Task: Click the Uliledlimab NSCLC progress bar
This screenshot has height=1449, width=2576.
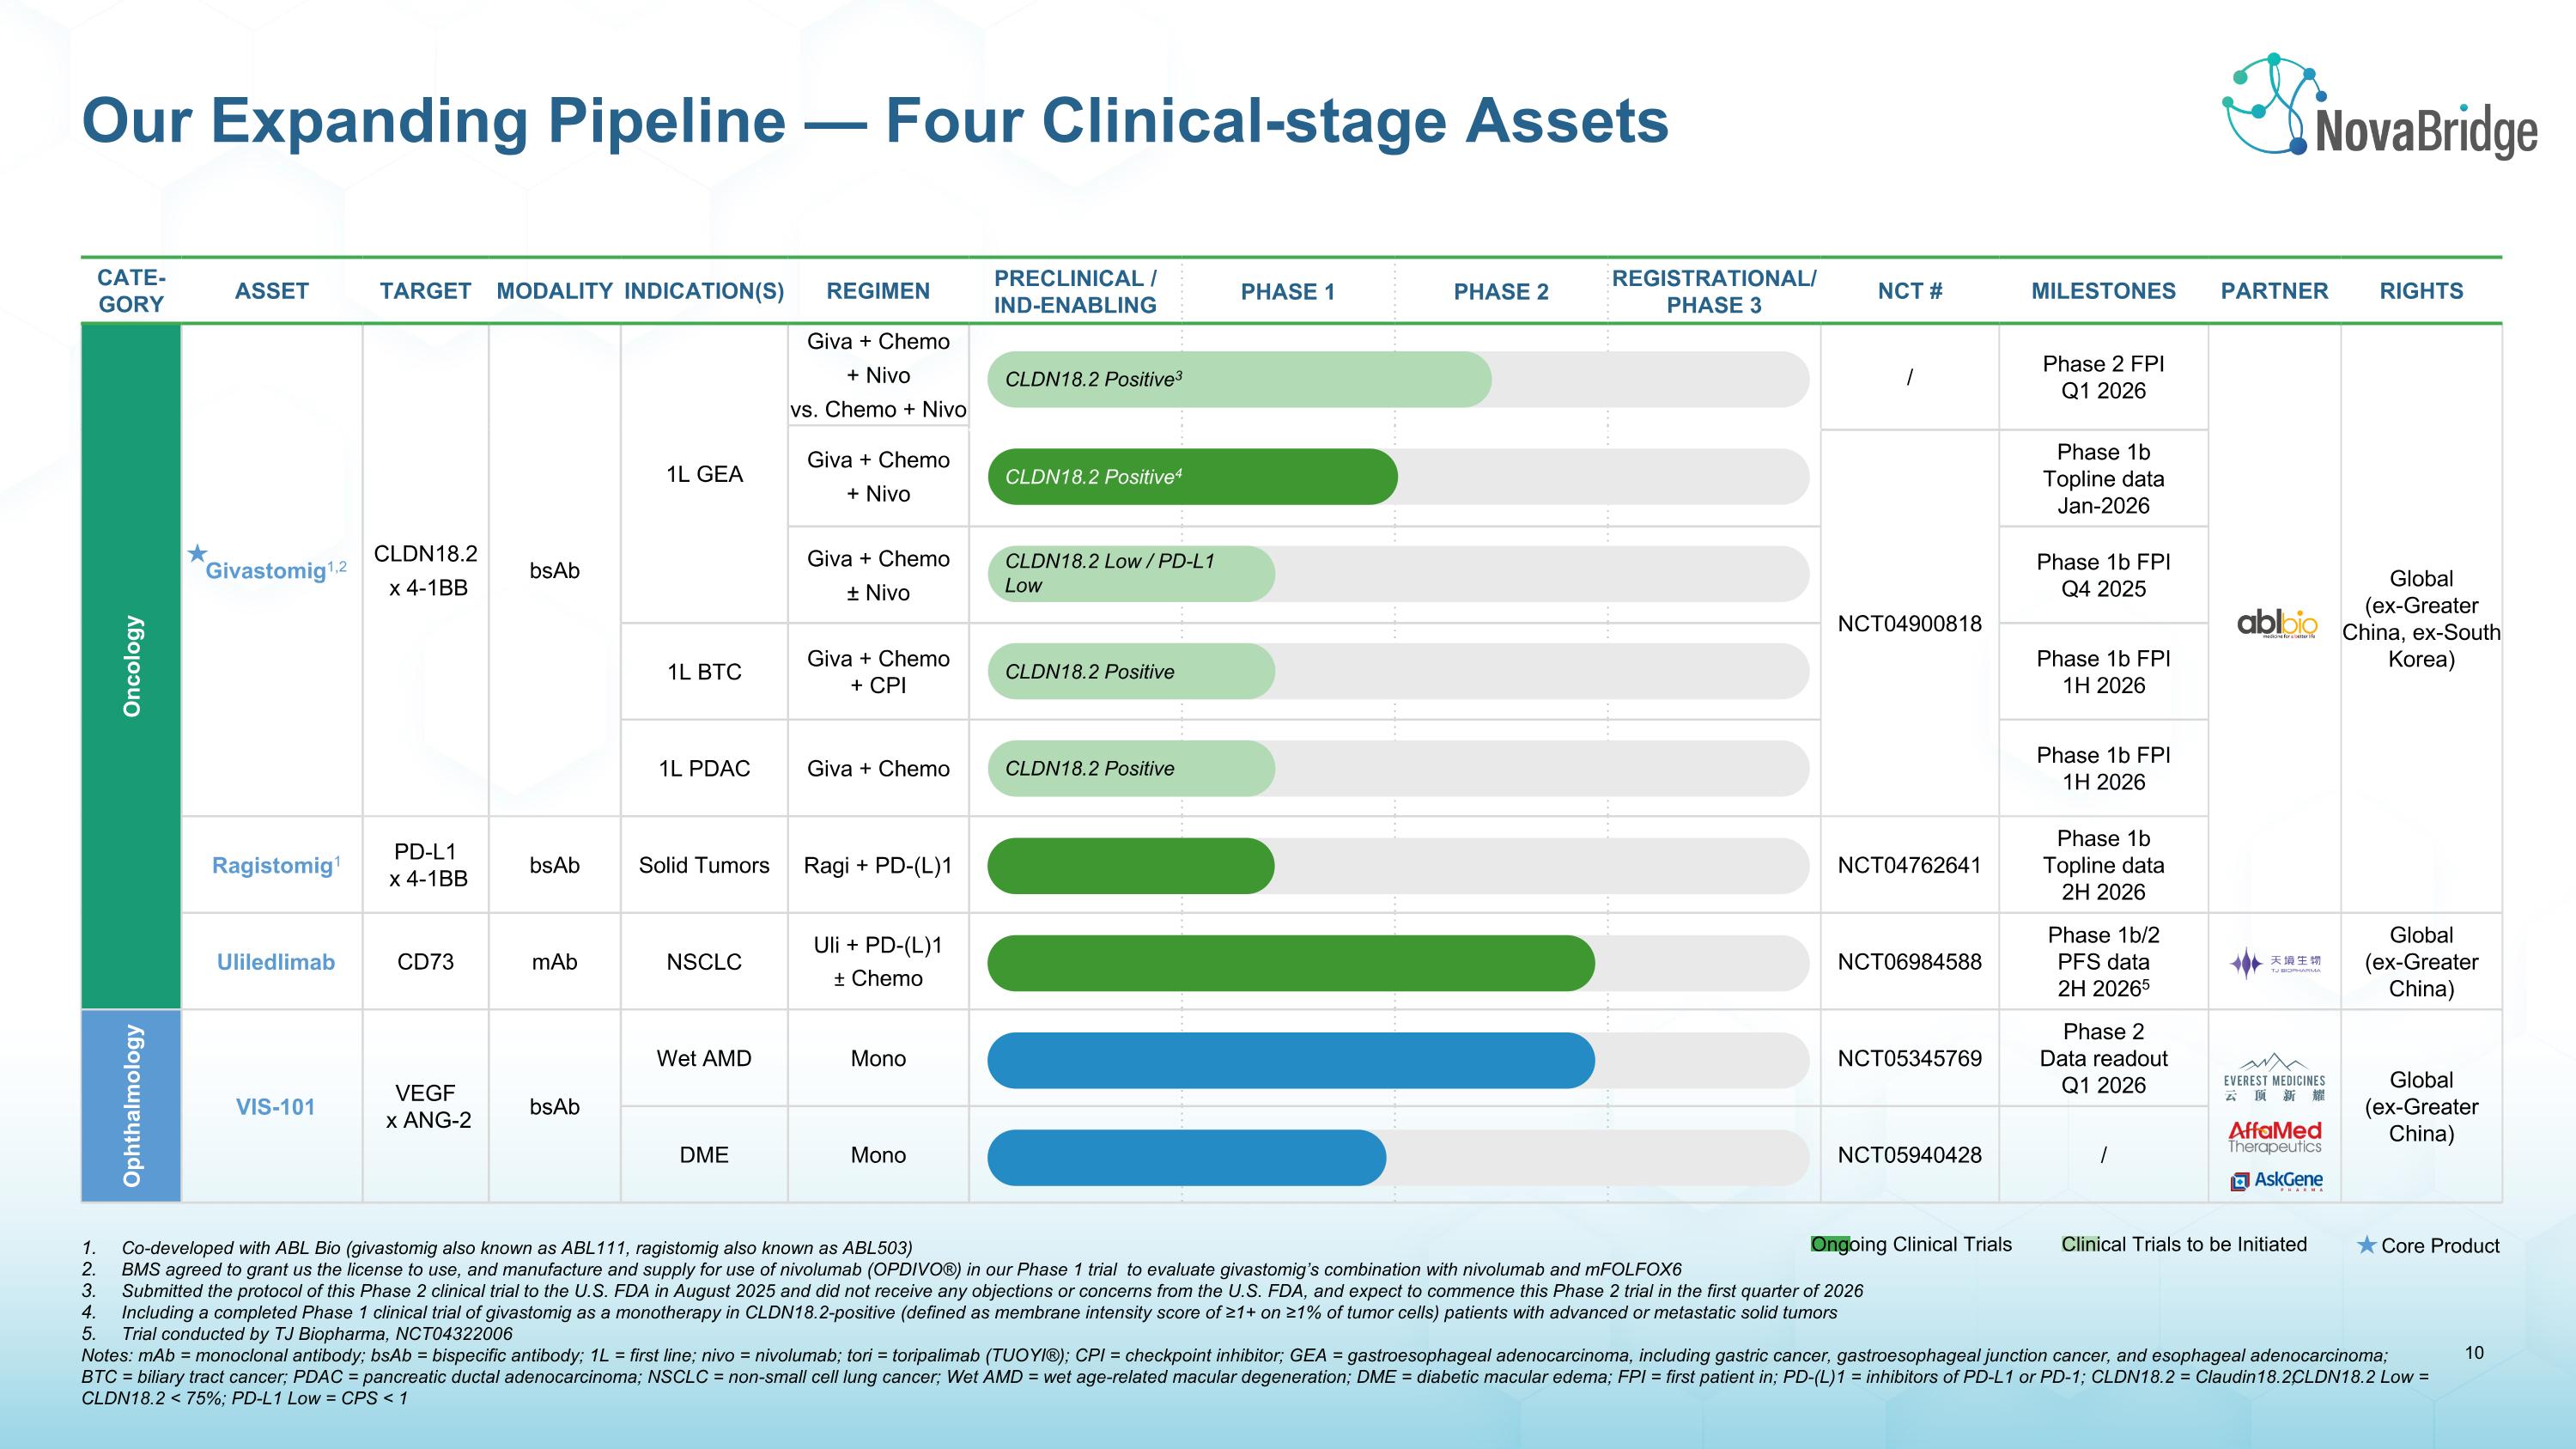Action: click(1290, 963)
